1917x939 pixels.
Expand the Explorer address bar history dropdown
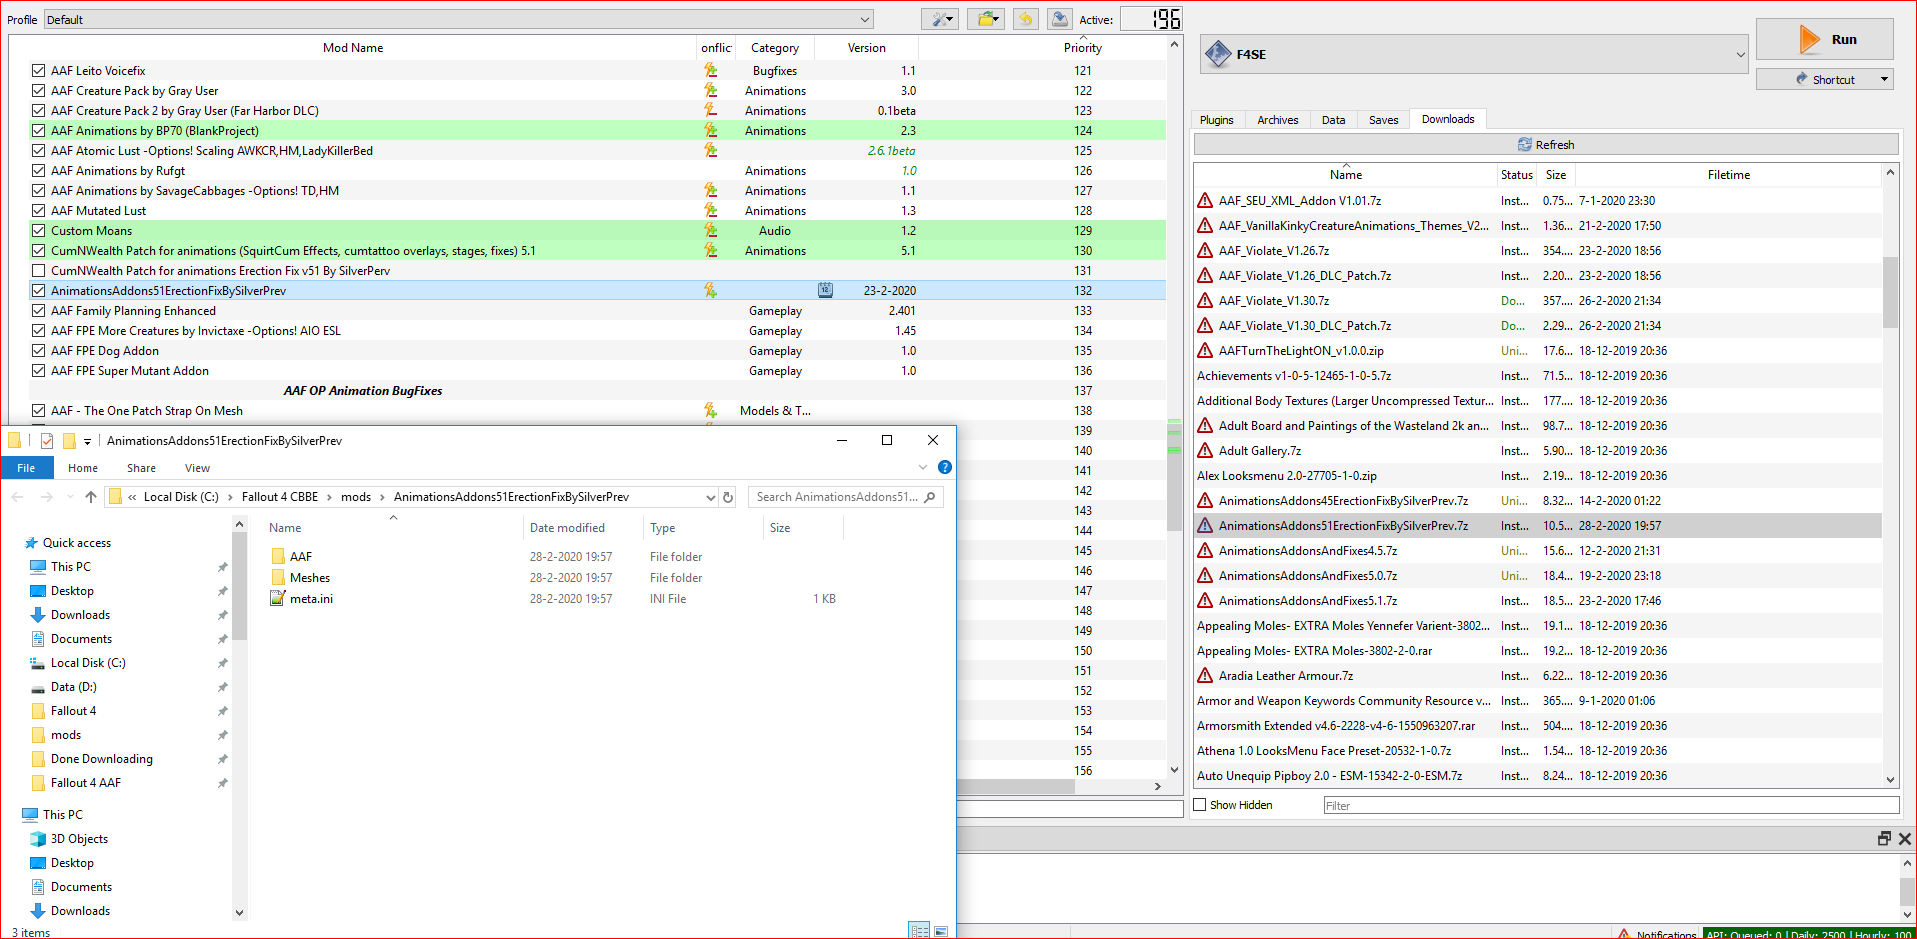(x=710, y=497)
